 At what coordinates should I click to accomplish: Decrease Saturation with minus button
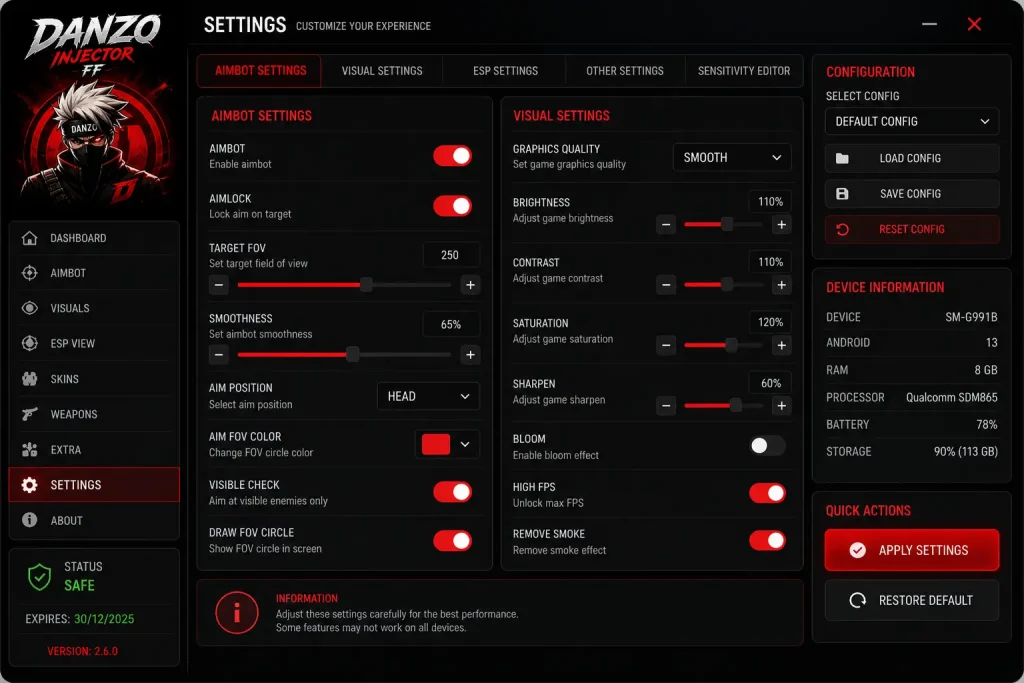[x=666, y=345]
